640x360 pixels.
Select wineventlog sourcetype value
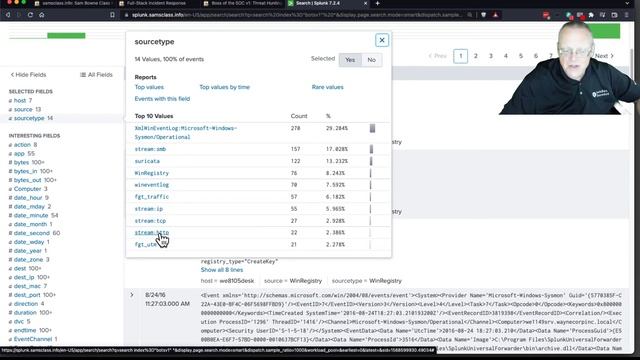(151, 185)
